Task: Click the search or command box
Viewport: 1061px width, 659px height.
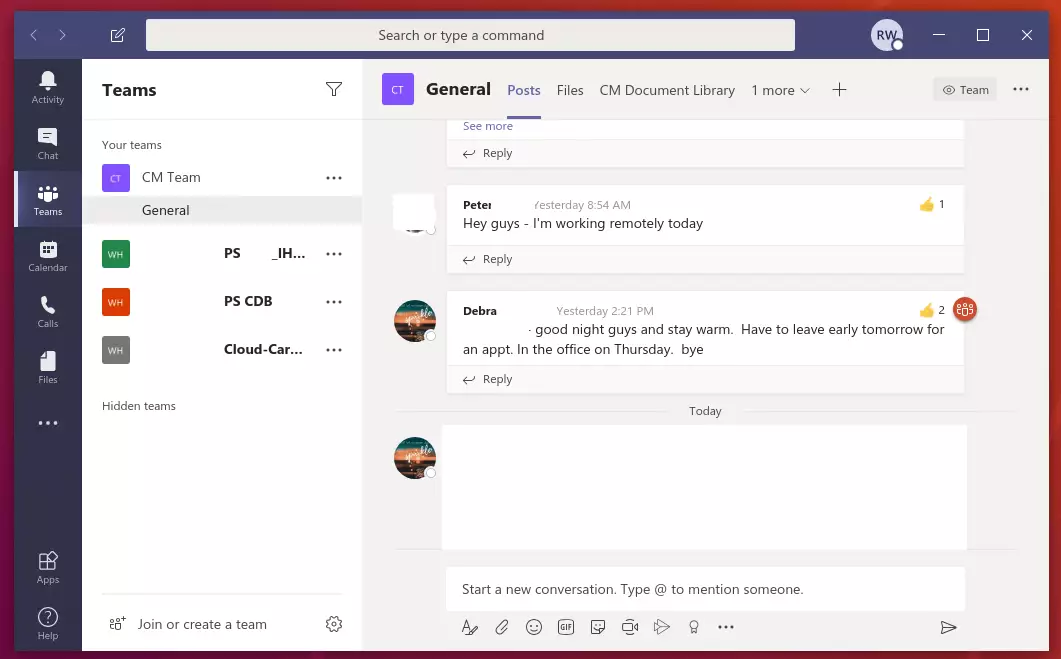Action: [x=470, y=35]
